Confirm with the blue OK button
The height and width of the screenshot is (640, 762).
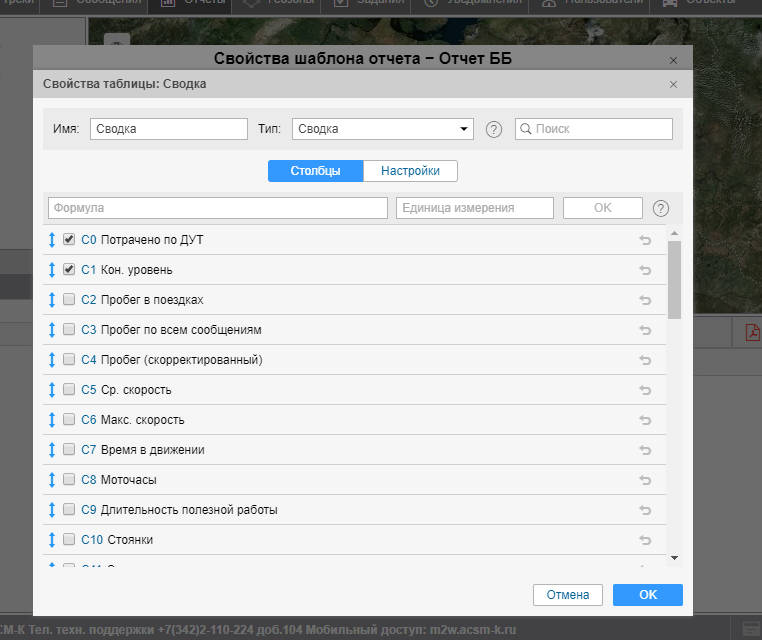647,595
